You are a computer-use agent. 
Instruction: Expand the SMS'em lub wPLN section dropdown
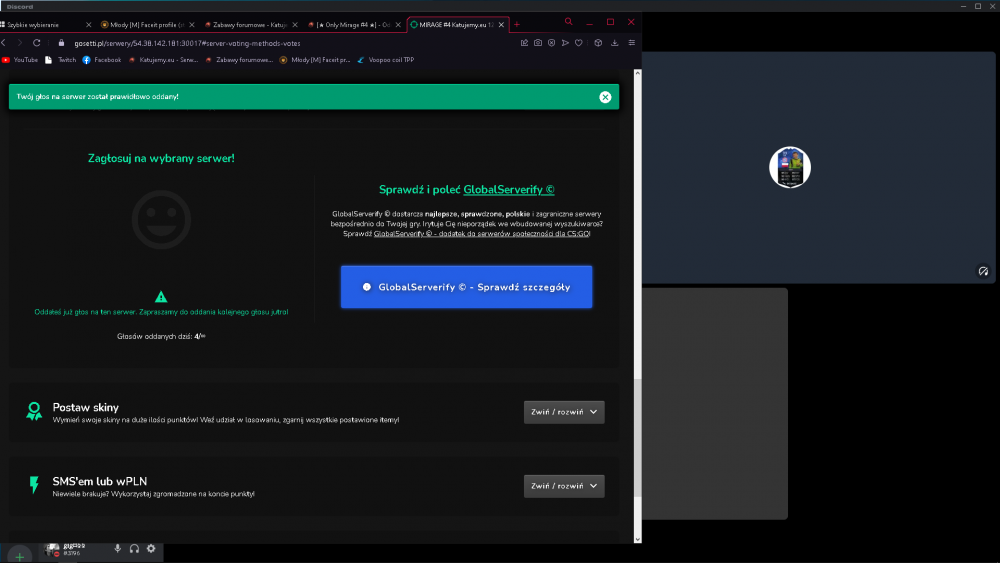(564, 486)
